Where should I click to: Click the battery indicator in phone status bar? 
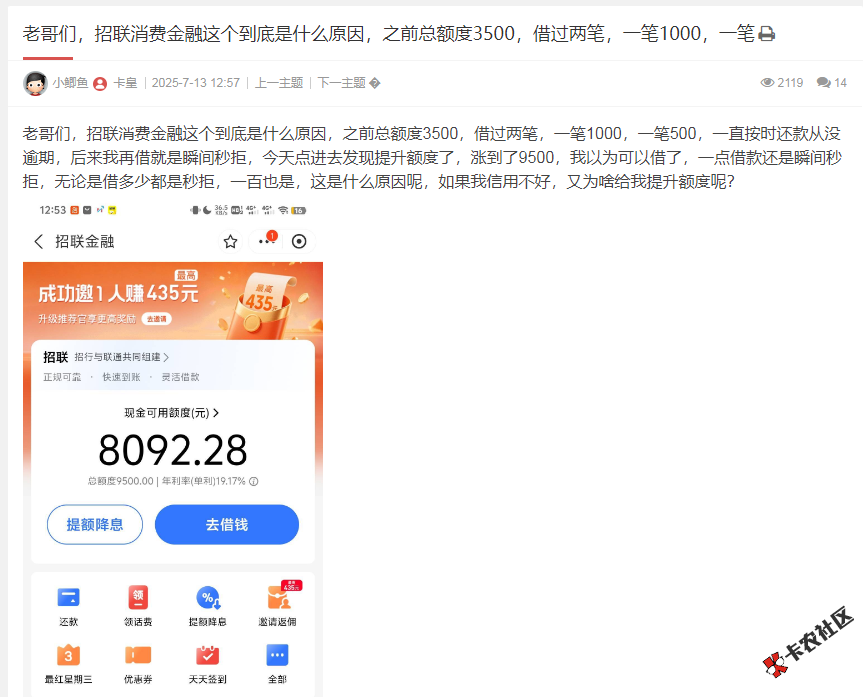click(x=299, y=210)
